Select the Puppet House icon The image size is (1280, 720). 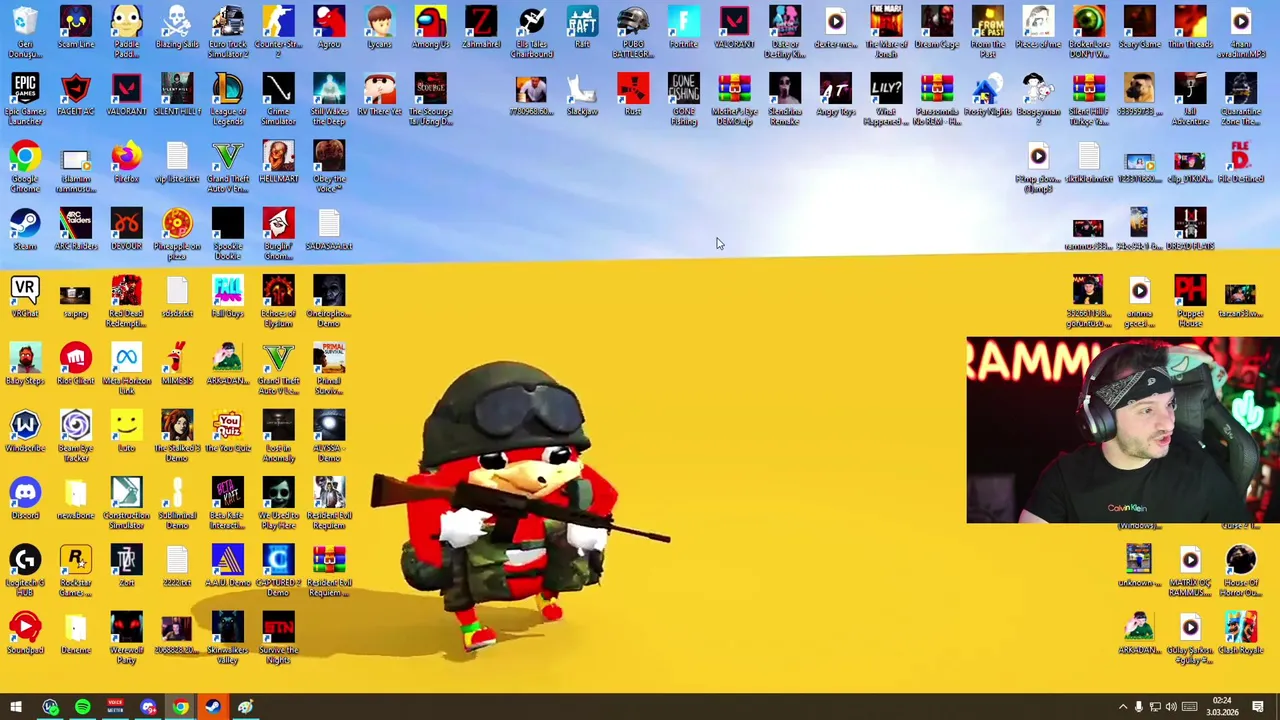1190,300
